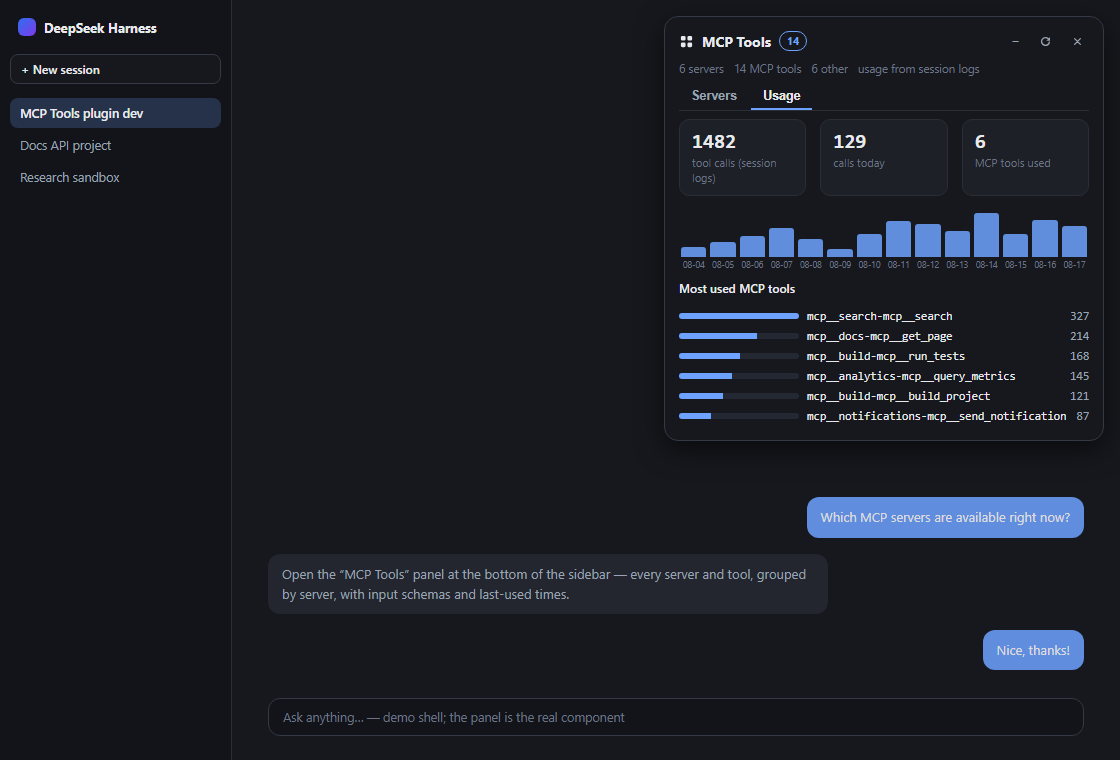This screenshot has height=760, width=1120.
Task: Click the 08-10 bar in chart
Action: (x=869, y=246)
